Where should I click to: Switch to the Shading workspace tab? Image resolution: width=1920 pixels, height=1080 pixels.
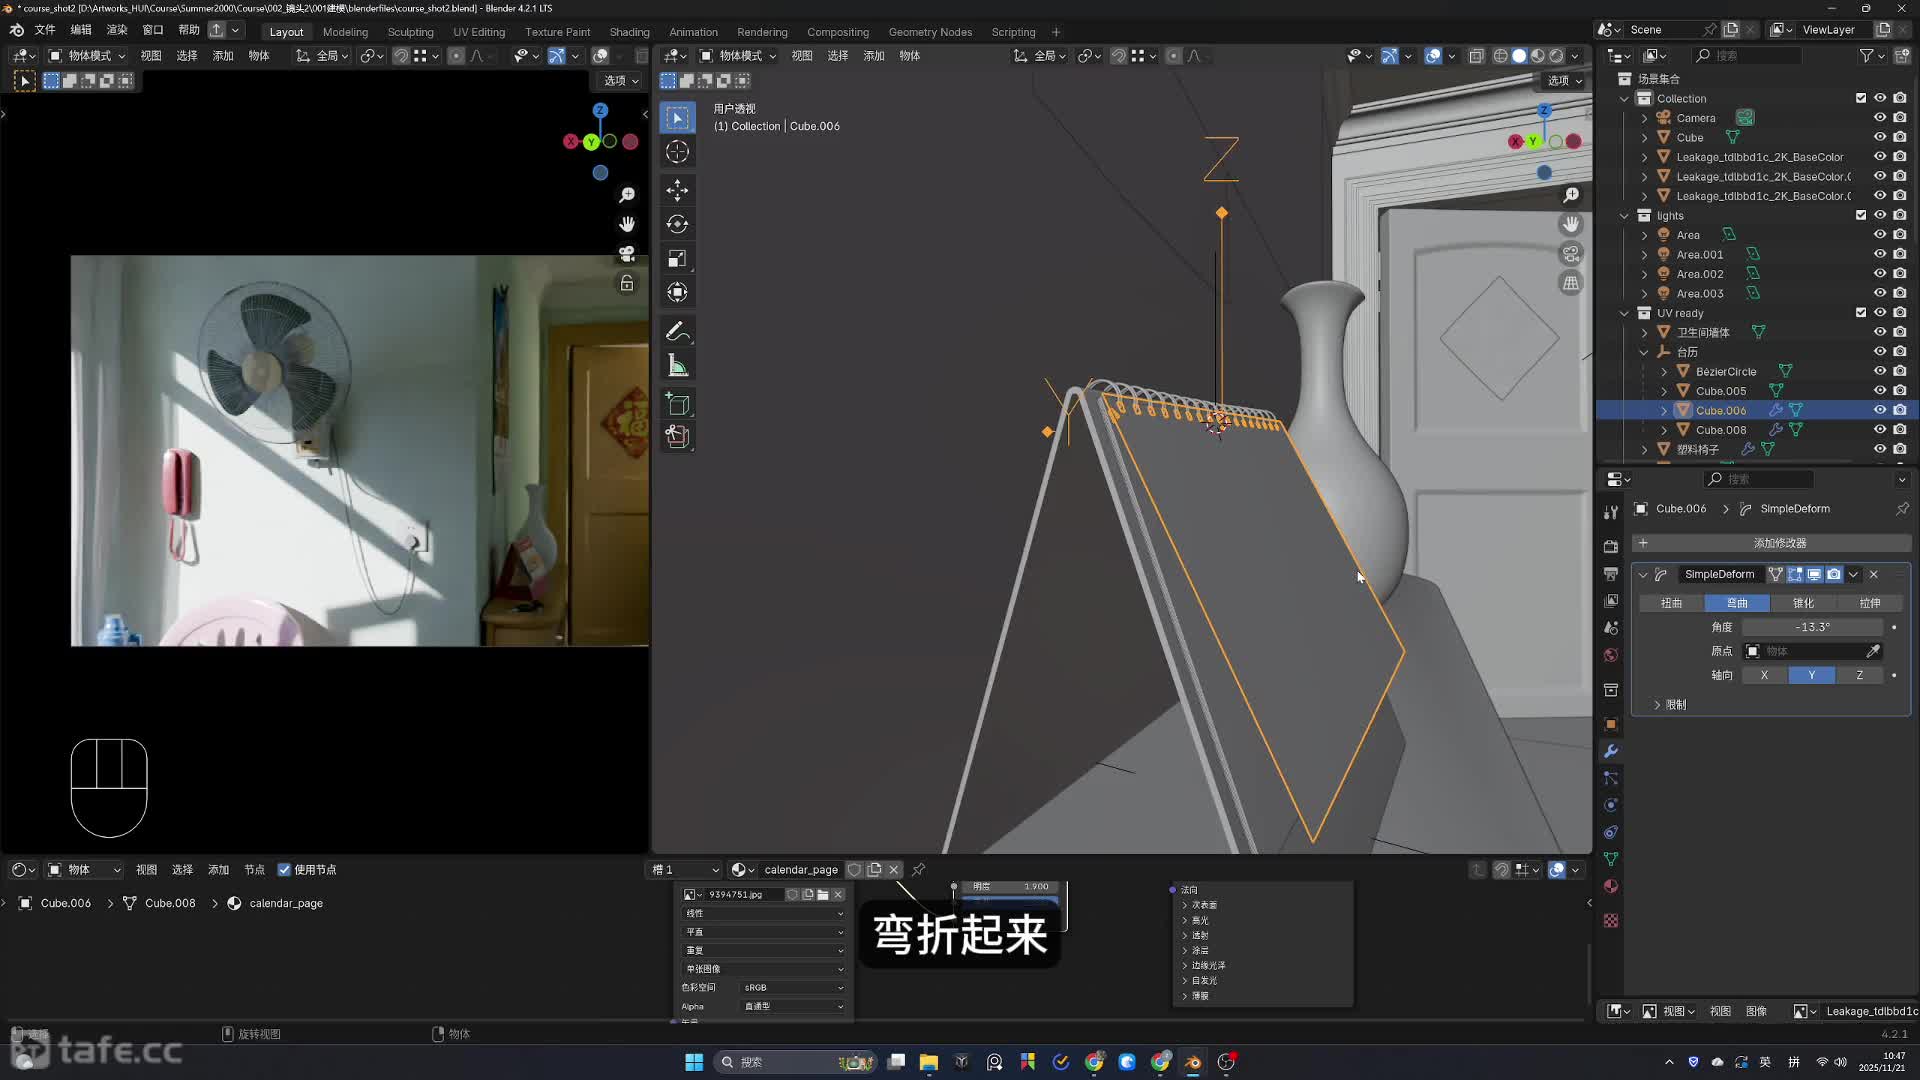629,32
